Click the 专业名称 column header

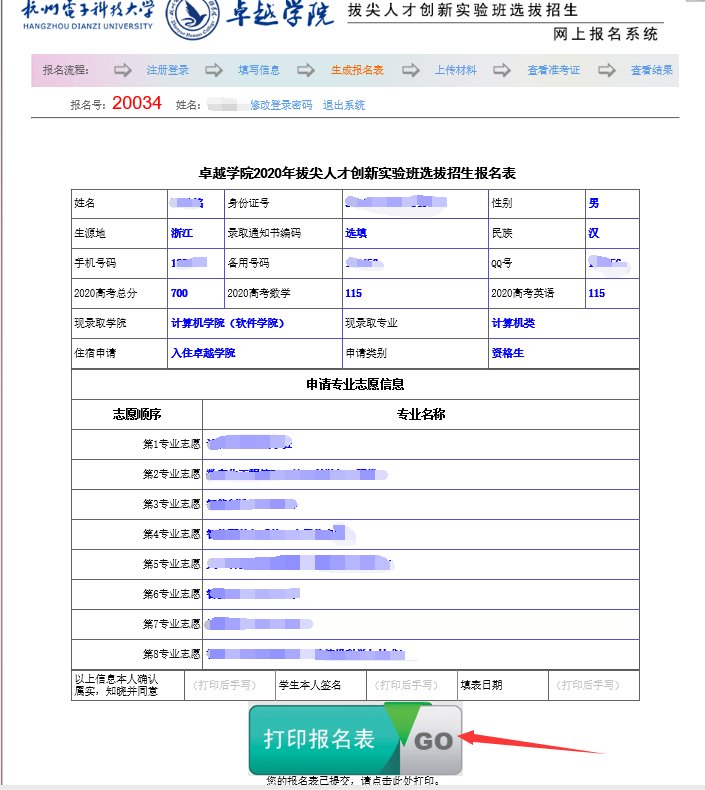coord(421,414)
